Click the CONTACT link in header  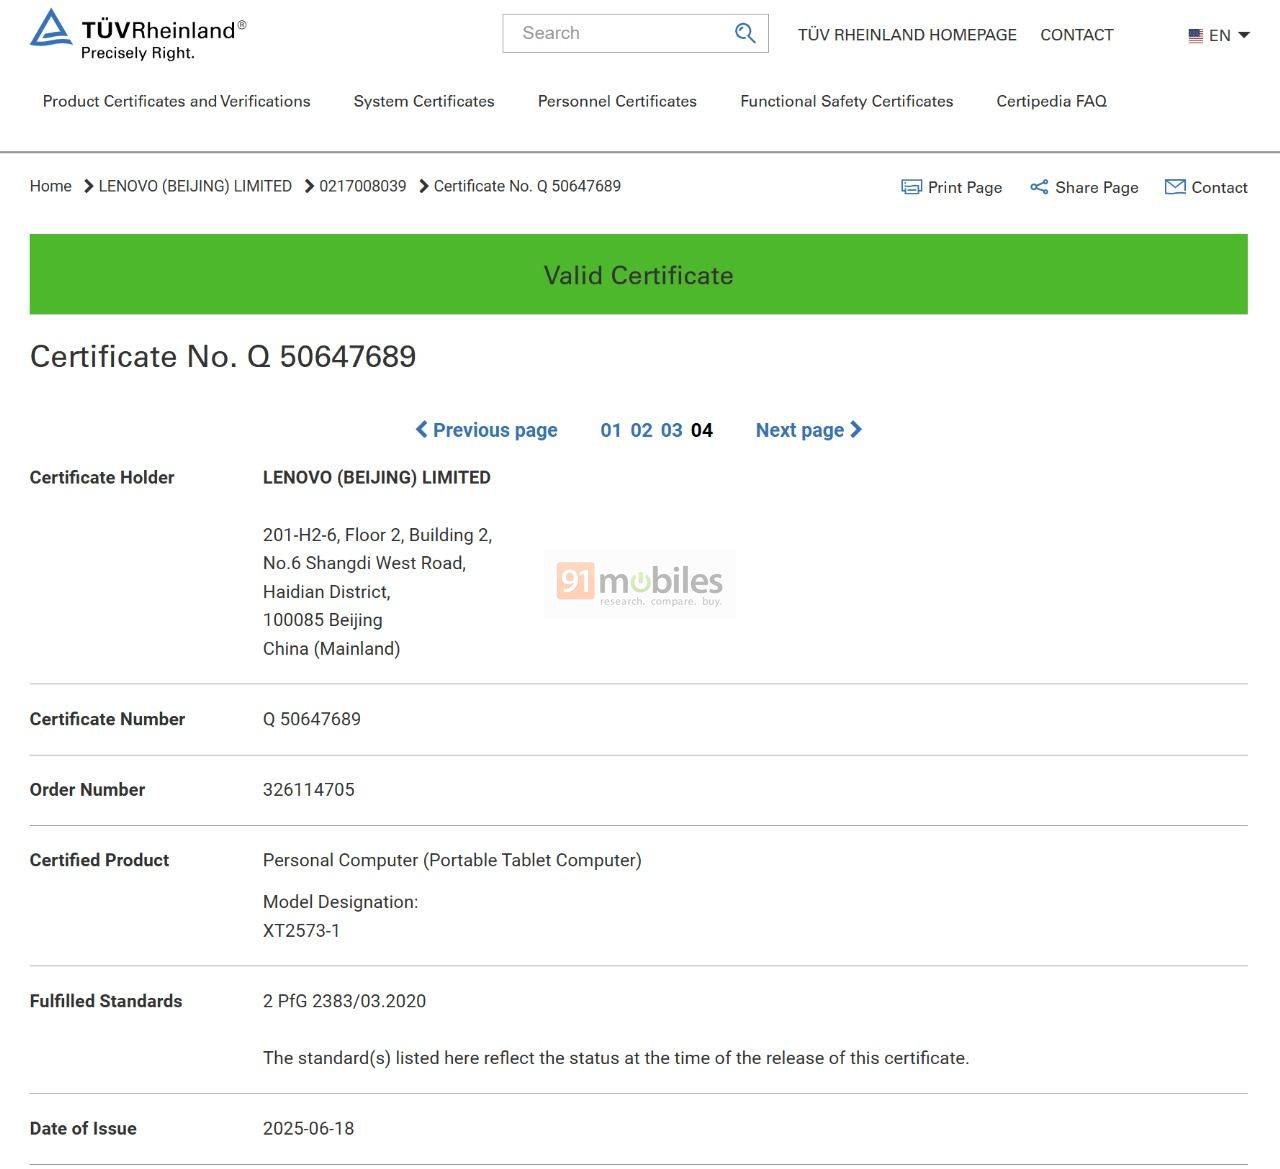1077,35
